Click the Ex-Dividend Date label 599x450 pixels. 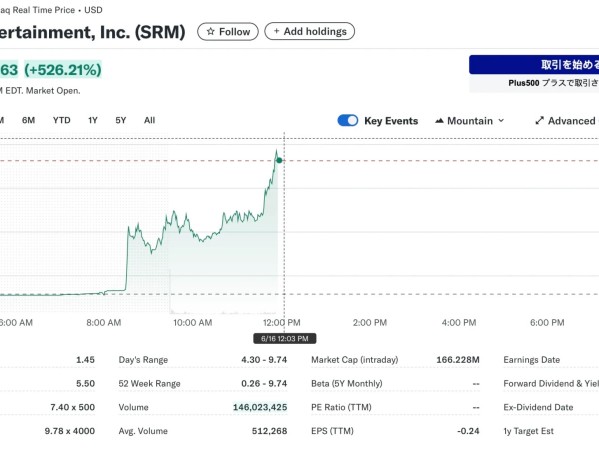coord(538,407)
